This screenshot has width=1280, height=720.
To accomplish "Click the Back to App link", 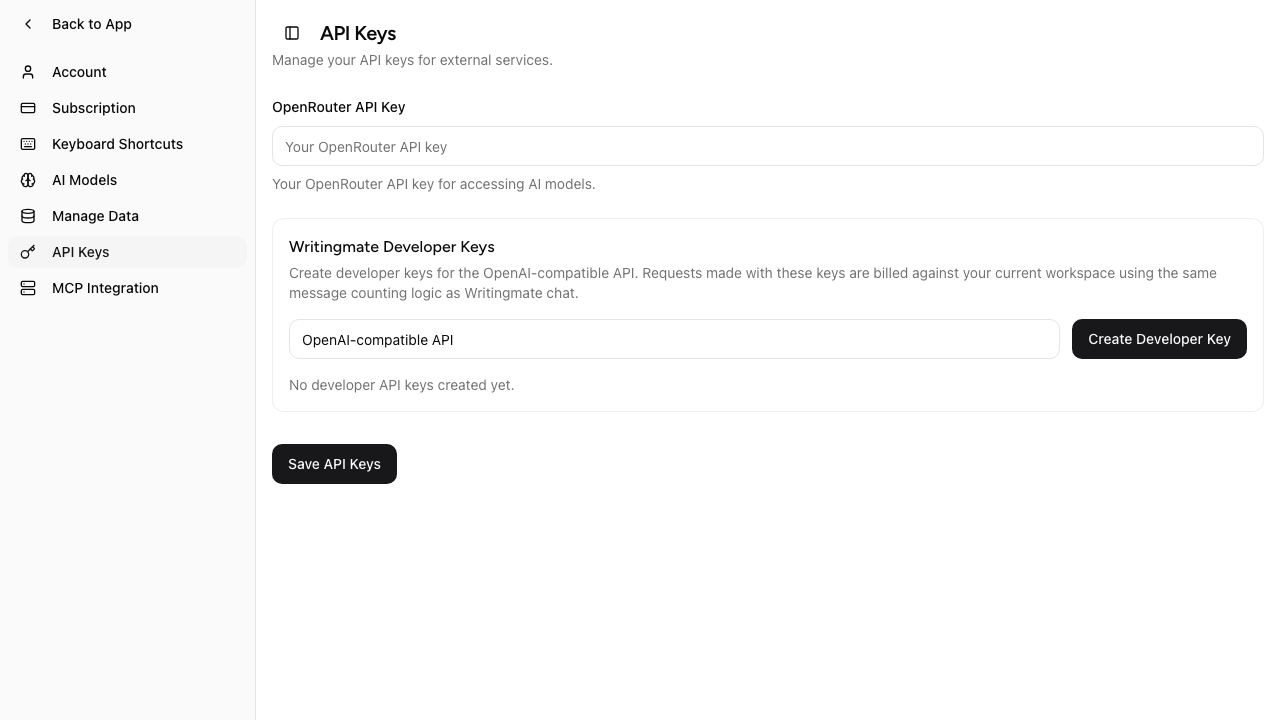I will (x=91, y=24).
